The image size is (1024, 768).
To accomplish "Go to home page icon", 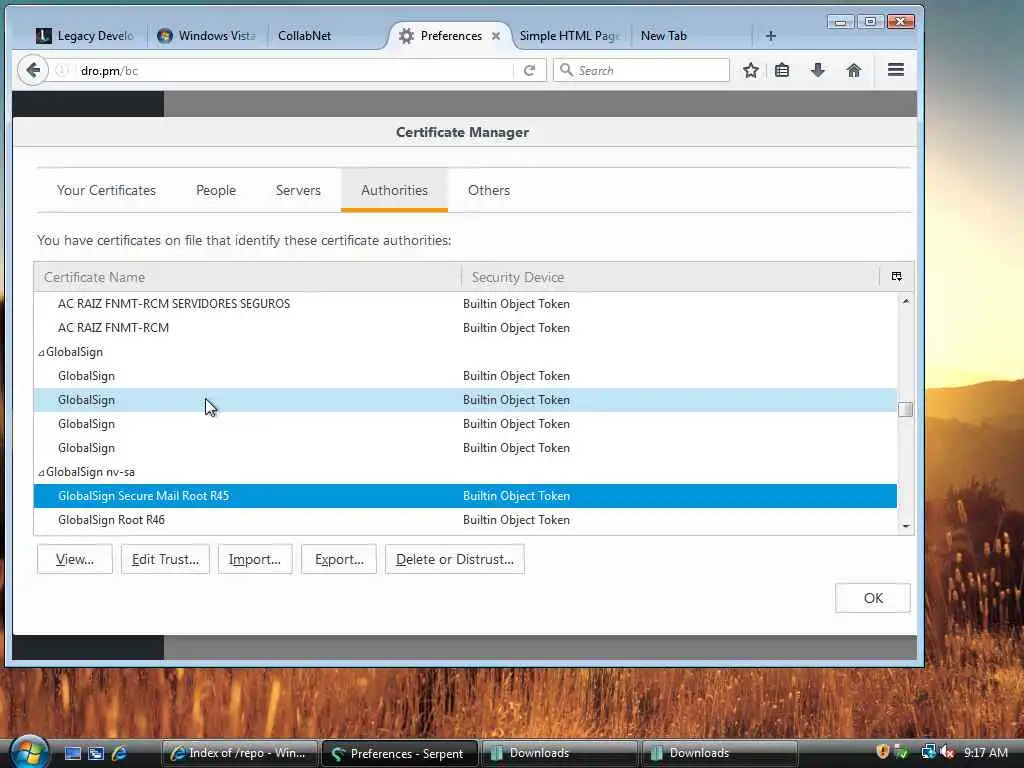I will pos(854,70).
